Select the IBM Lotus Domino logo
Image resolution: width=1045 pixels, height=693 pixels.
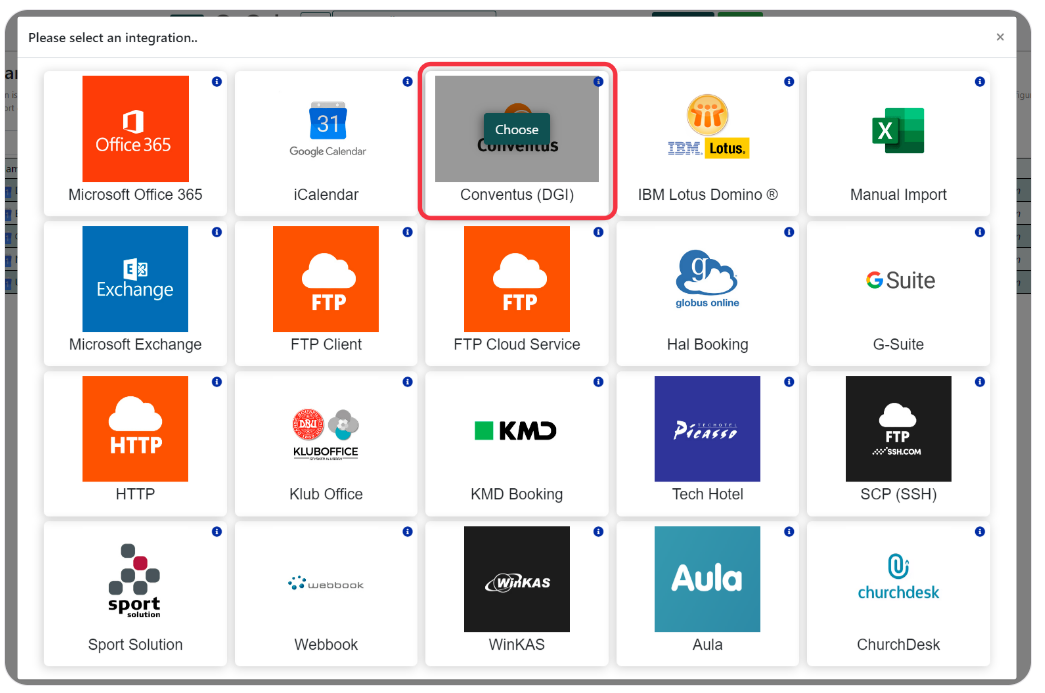(708, 129)
